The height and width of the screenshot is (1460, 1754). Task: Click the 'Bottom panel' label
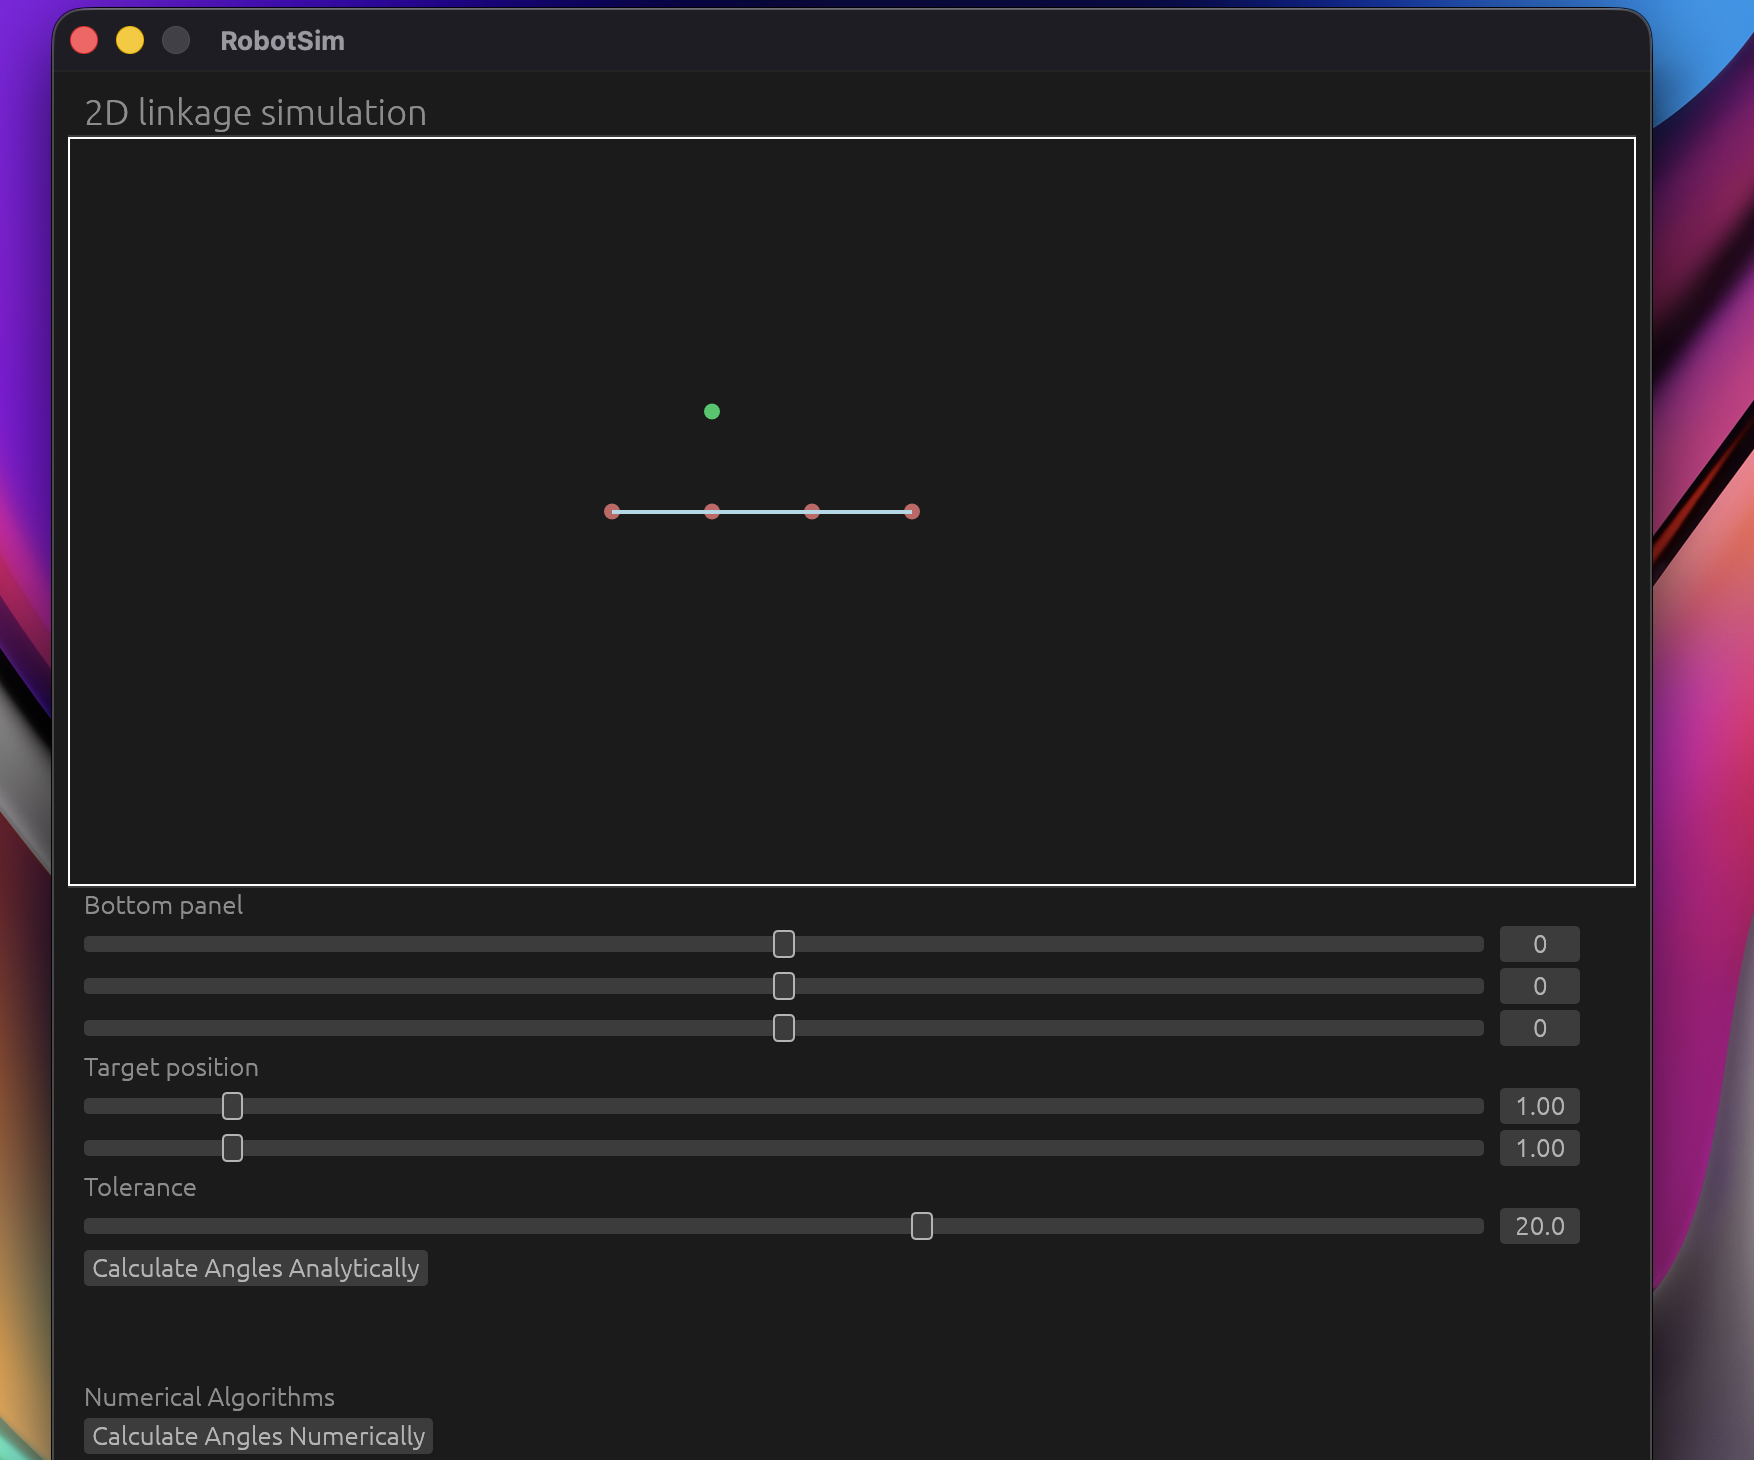tap(163, 905)
